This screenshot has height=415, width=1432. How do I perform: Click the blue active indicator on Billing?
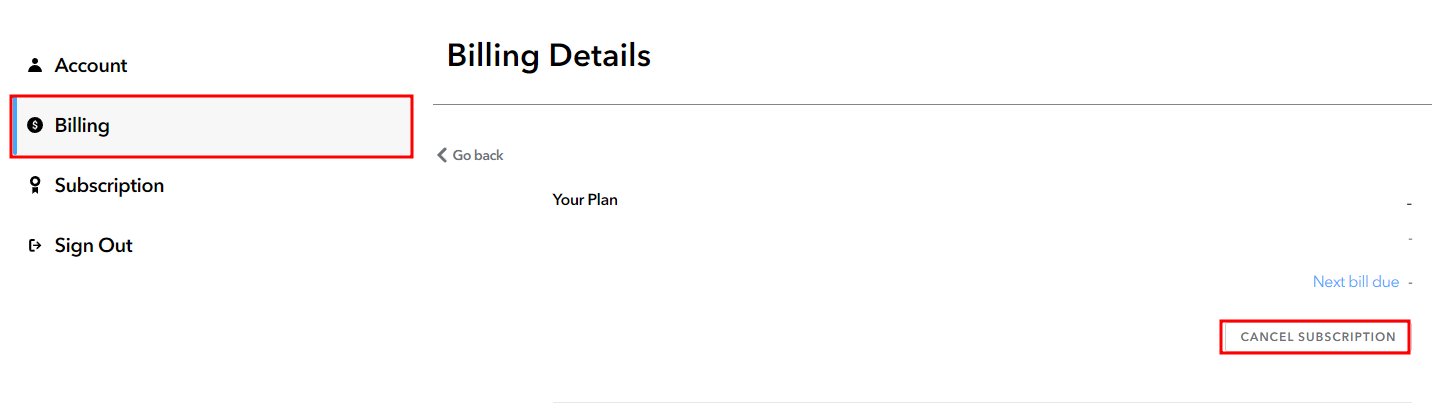(14, 126)
